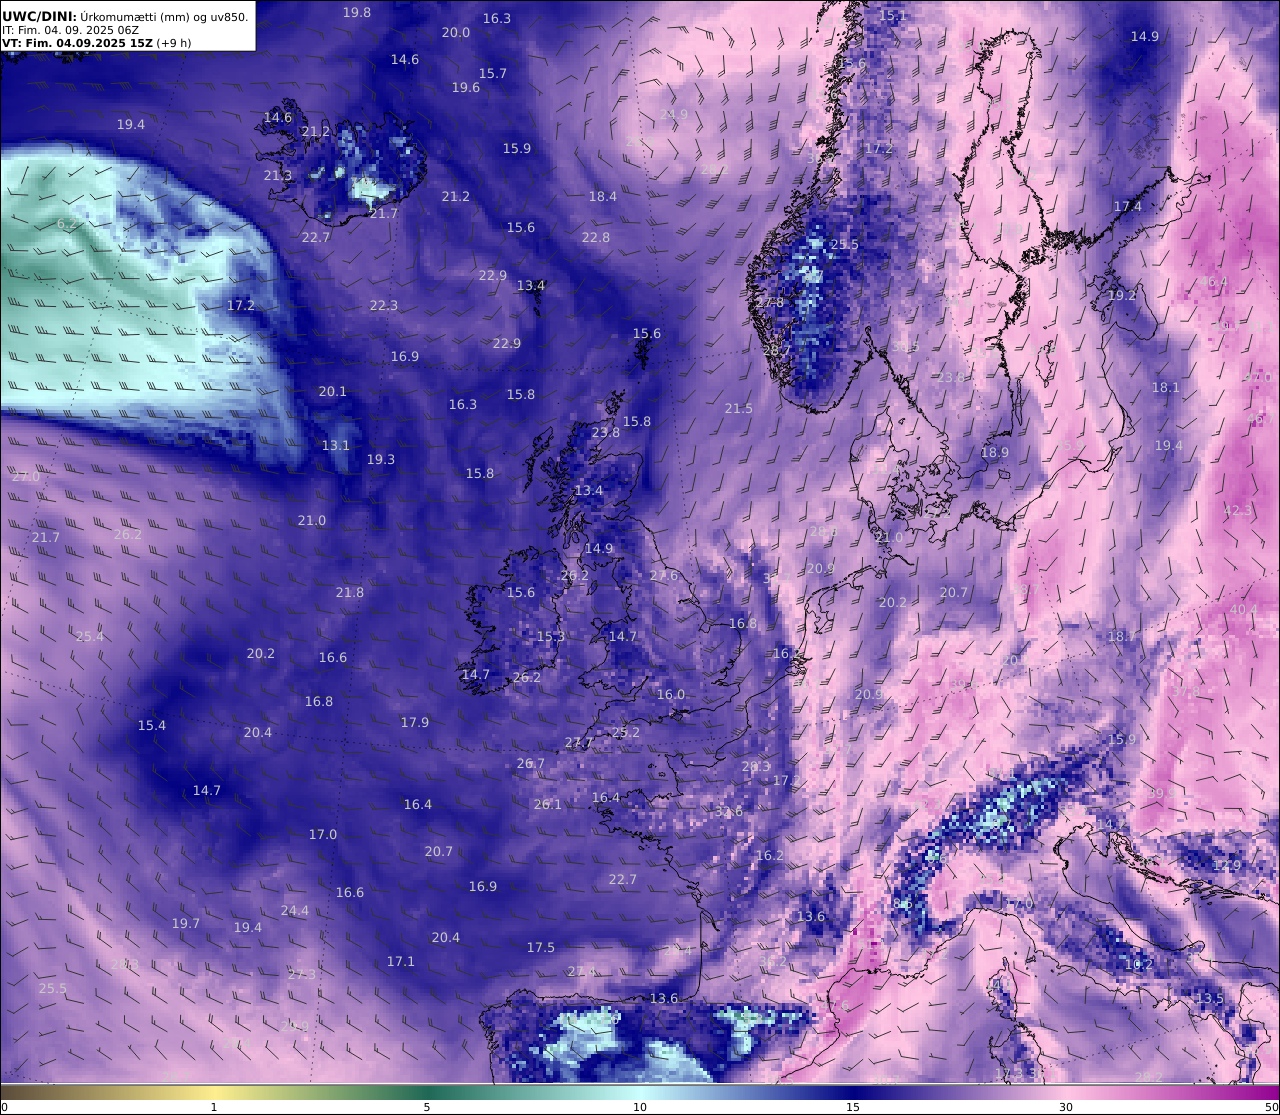Click the map value 20.0
1280x1115 pixels.
click(x=456, y=32)
